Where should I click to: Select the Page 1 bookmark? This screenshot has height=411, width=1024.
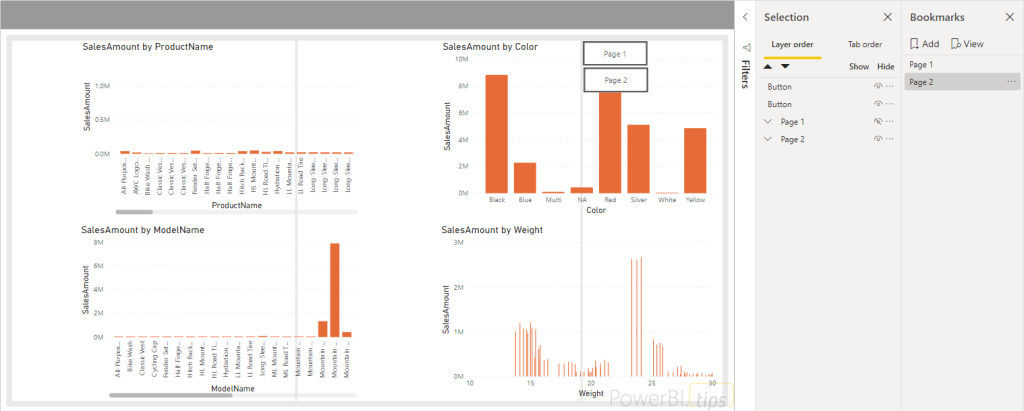[921, 64]
